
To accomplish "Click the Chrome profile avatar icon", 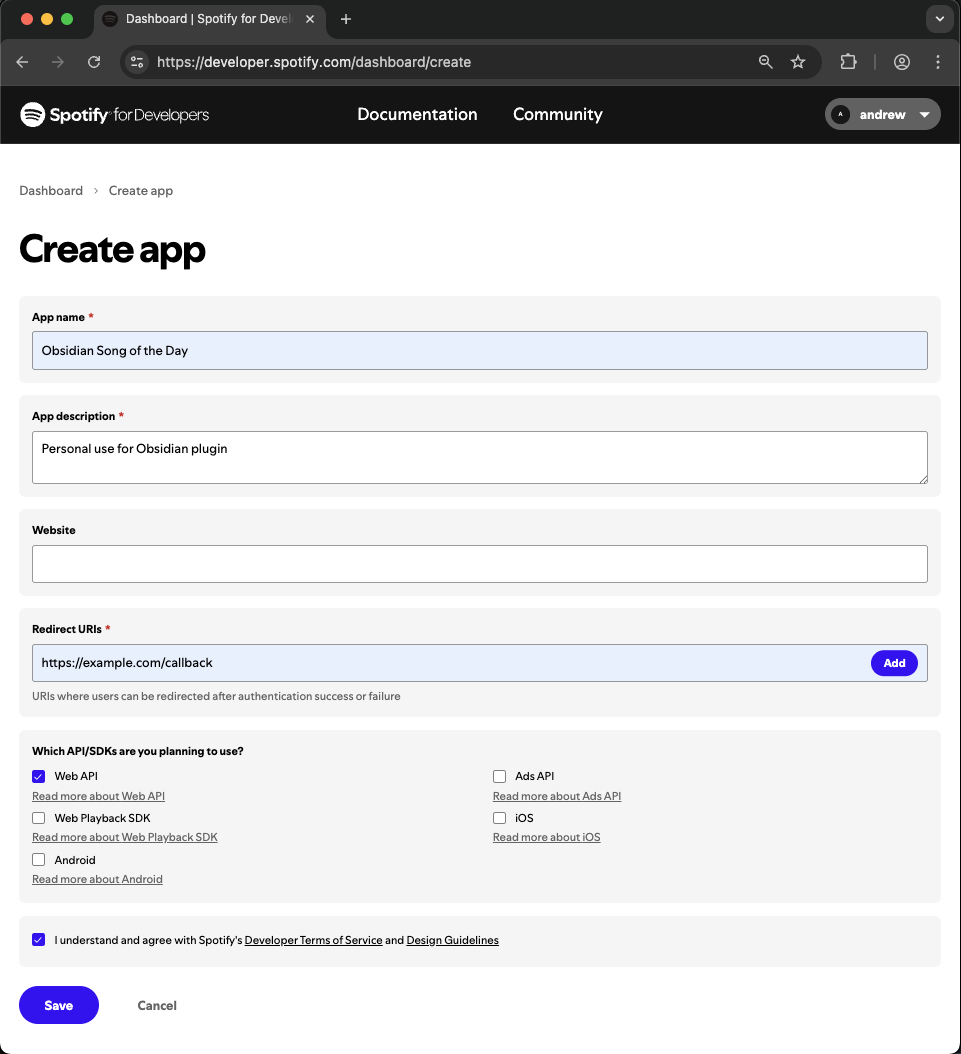I will coord(901,62).
